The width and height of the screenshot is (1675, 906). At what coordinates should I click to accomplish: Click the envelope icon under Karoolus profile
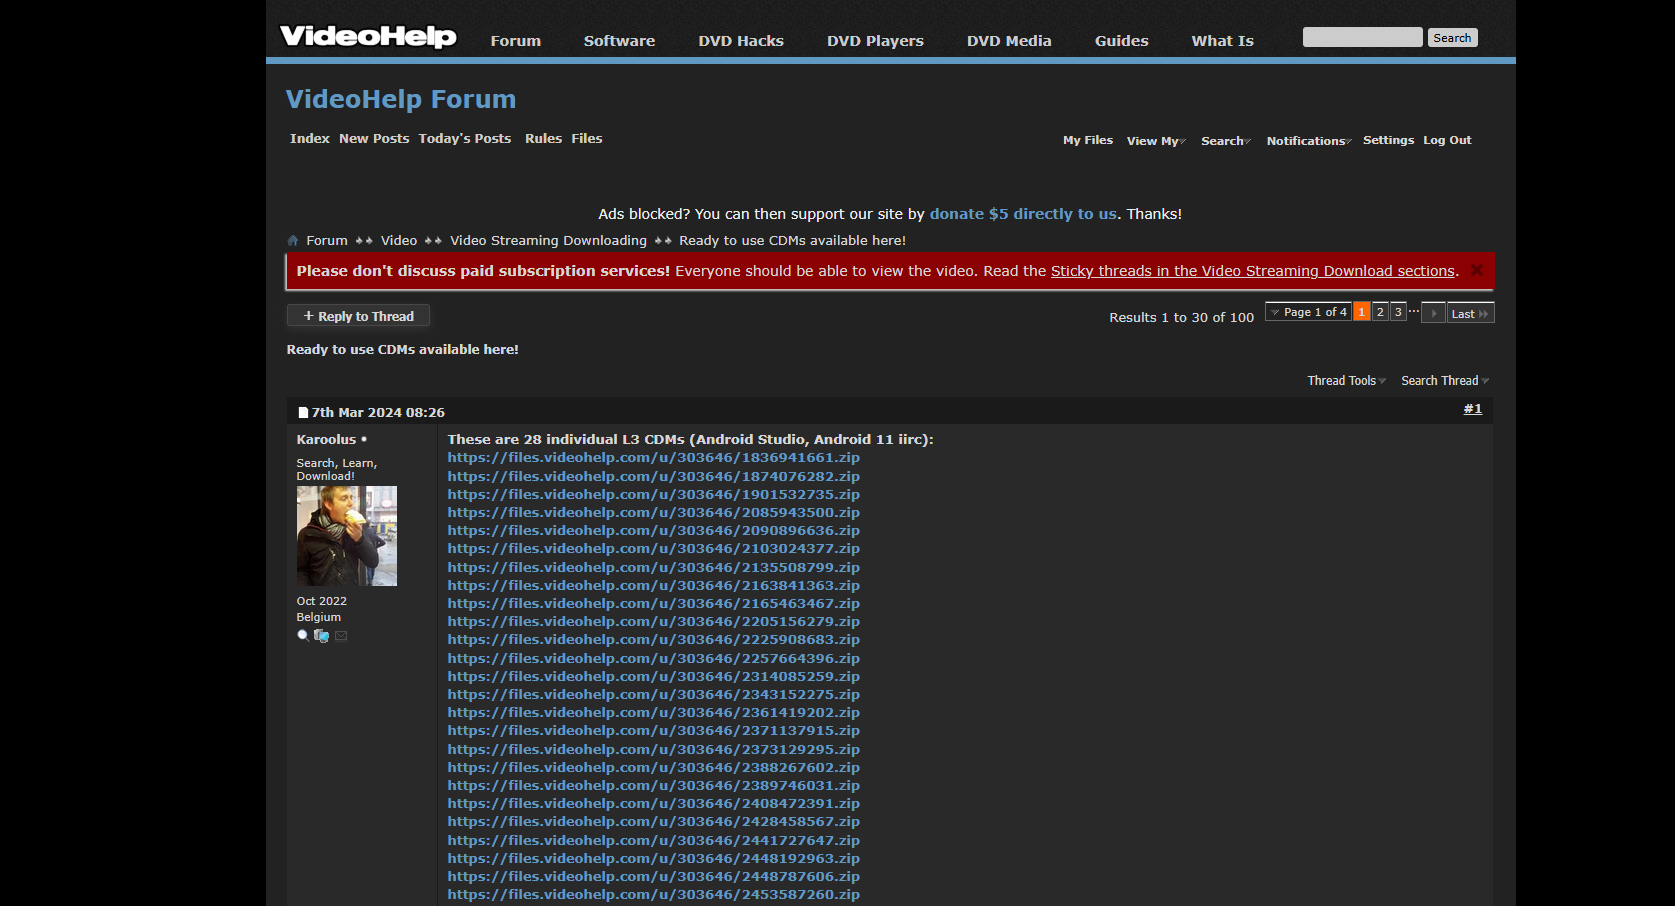tap(341, 635)
